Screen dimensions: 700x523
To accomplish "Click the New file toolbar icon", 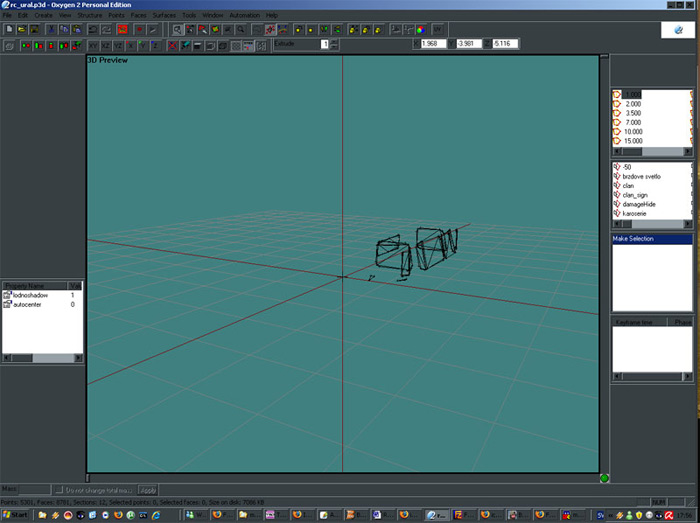I will (x=8, y=30).
